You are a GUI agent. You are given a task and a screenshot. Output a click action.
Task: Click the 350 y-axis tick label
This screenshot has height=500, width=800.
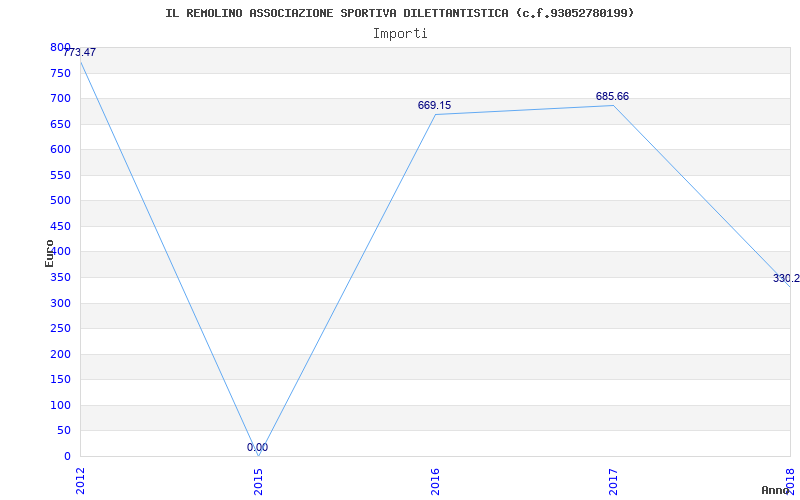(60, 278)
